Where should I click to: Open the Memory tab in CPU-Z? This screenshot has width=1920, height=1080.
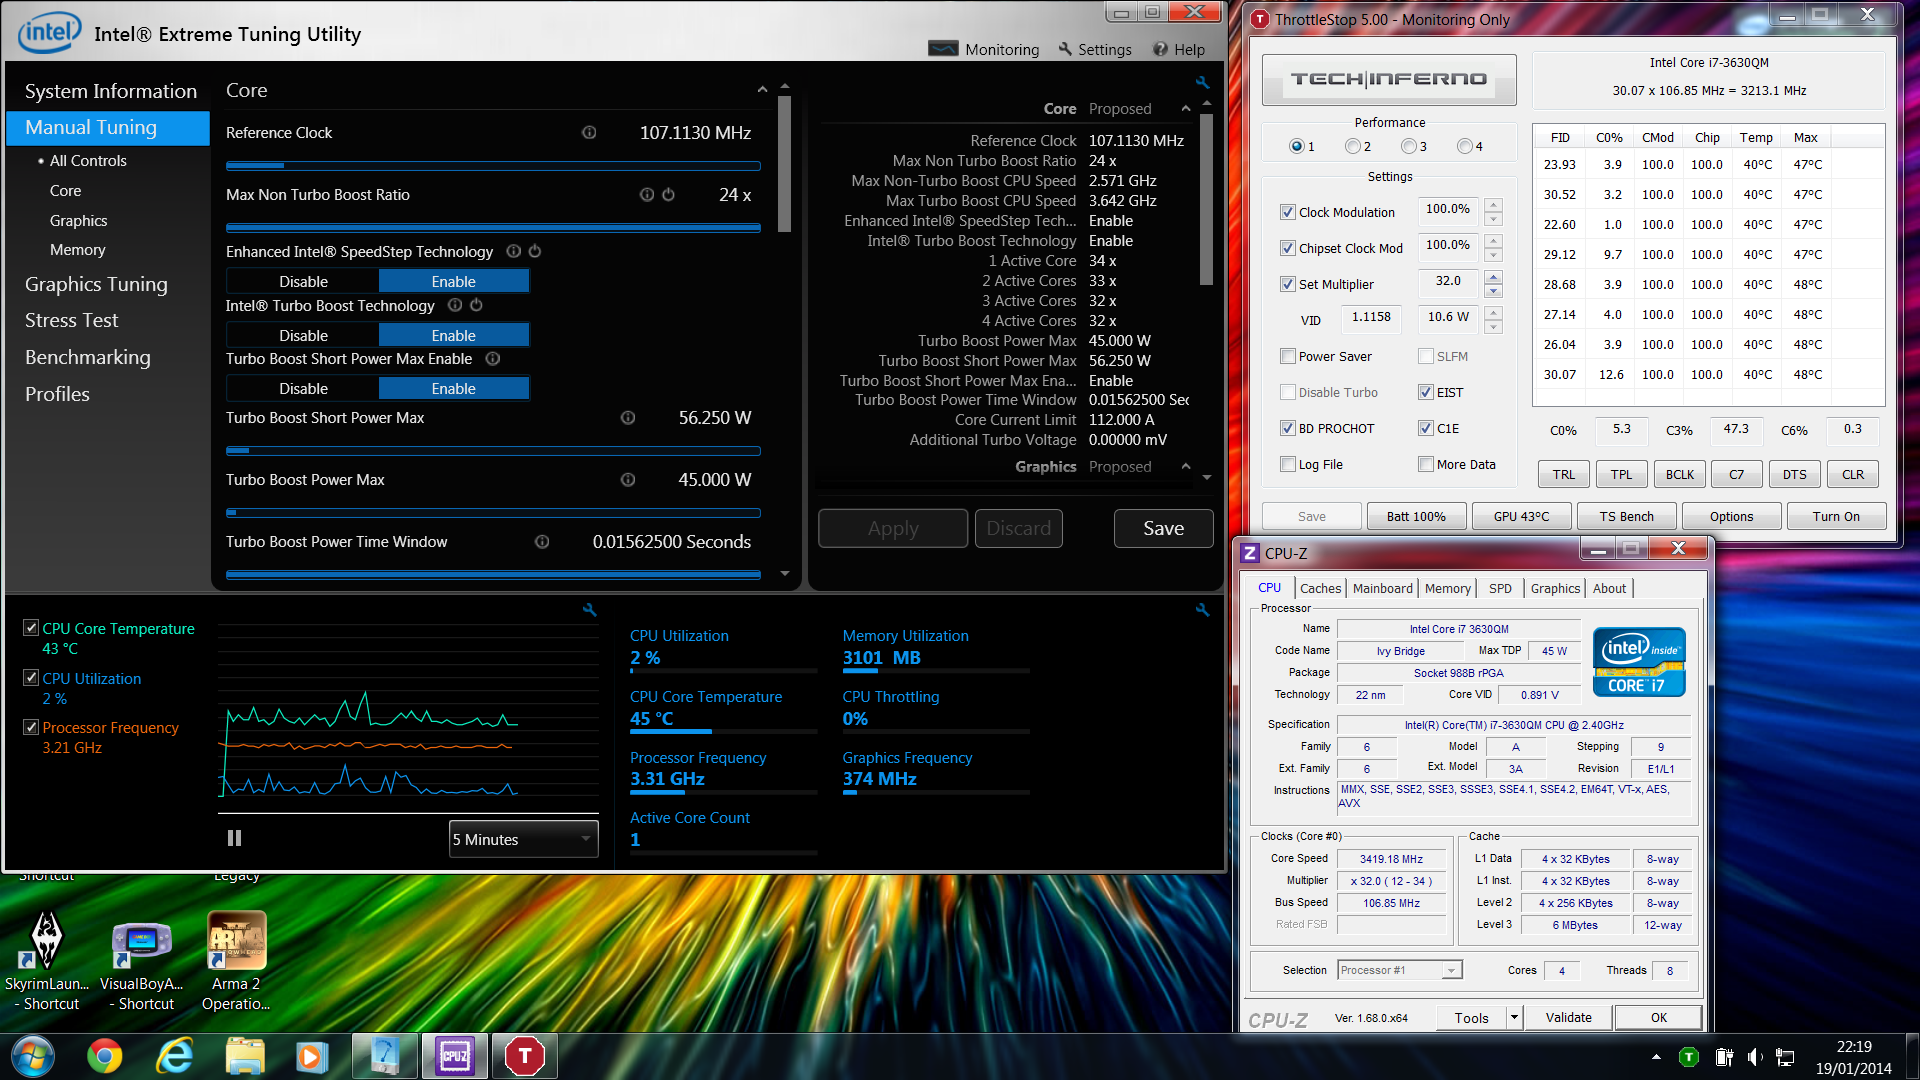1447,589
